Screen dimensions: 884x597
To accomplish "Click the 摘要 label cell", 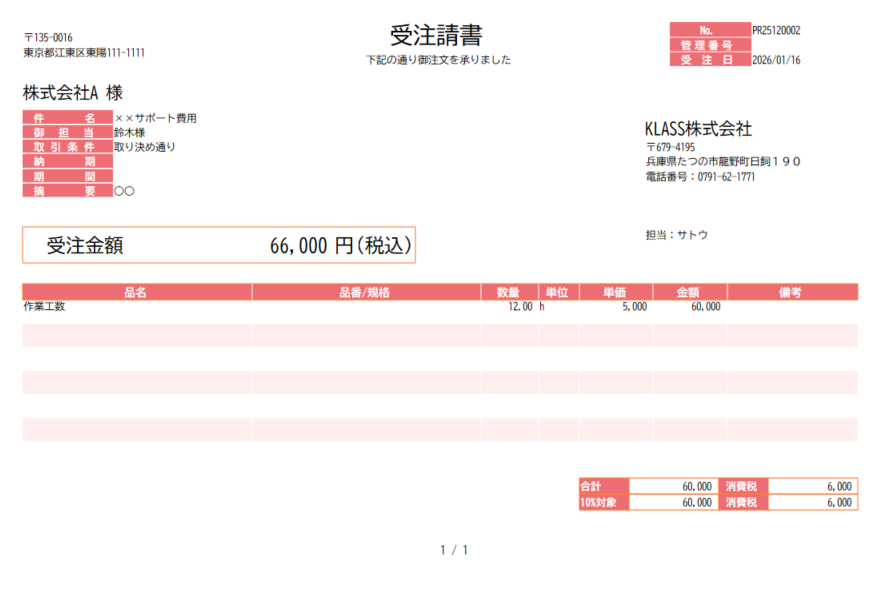I will pos(67,190).
